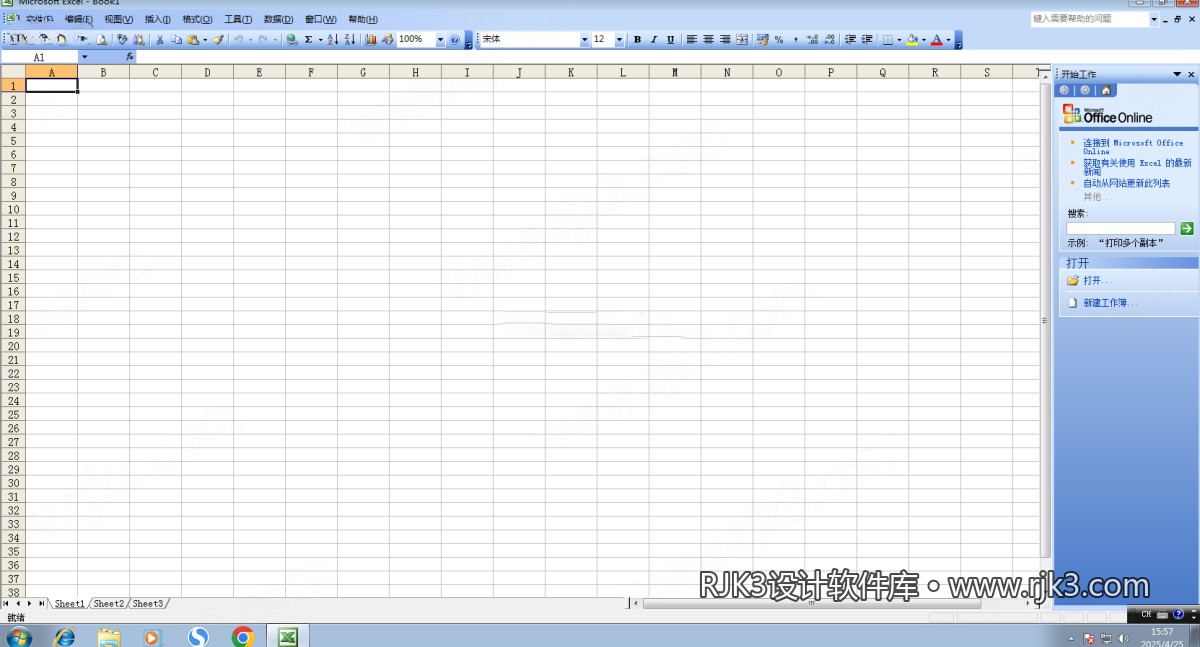Select the Format Painter brush
The width and height of the screenshot is (1200, 647).
click(218, 40)
